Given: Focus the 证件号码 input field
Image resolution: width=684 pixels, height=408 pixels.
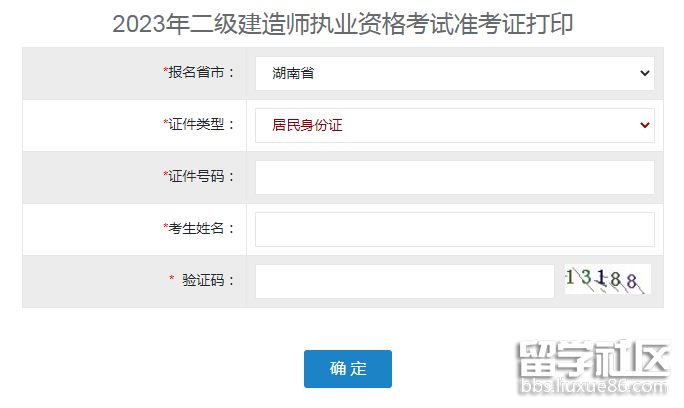Looking at the screenshot, I should pyautogui.click(x=455, y=177).
